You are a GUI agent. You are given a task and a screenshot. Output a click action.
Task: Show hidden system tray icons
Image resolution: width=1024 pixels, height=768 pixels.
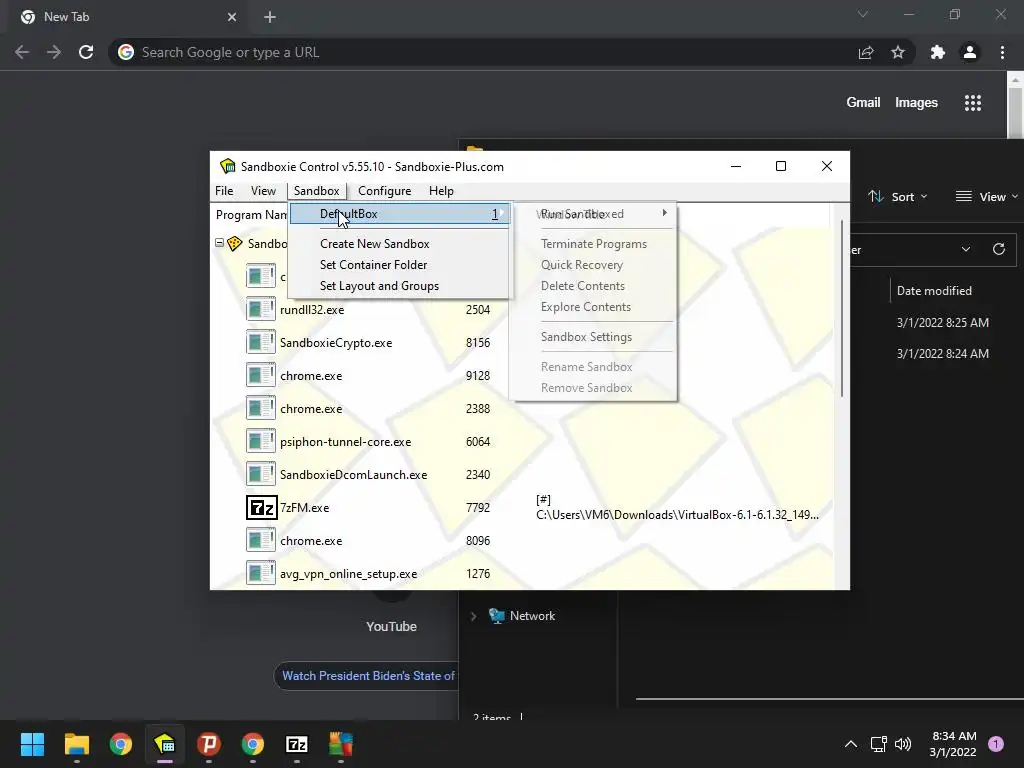[851, 744]
